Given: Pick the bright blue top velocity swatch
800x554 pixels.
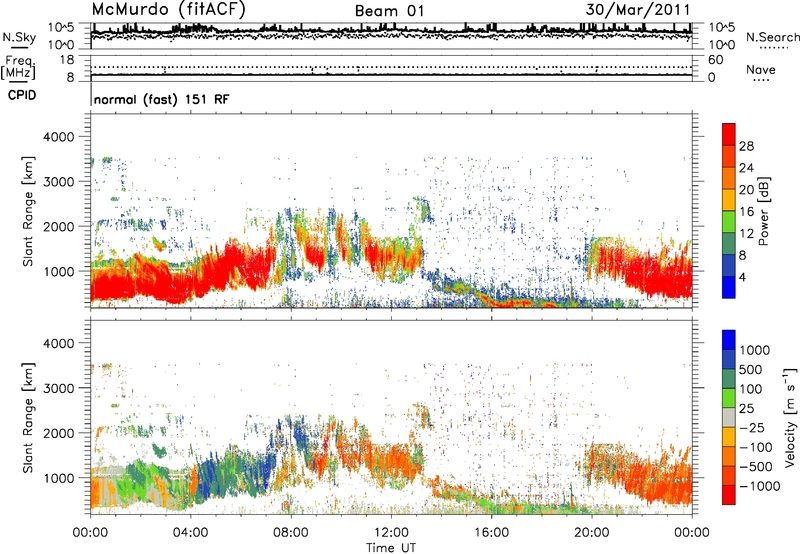Looking at the screenshot, I should [x=729, y=340].
